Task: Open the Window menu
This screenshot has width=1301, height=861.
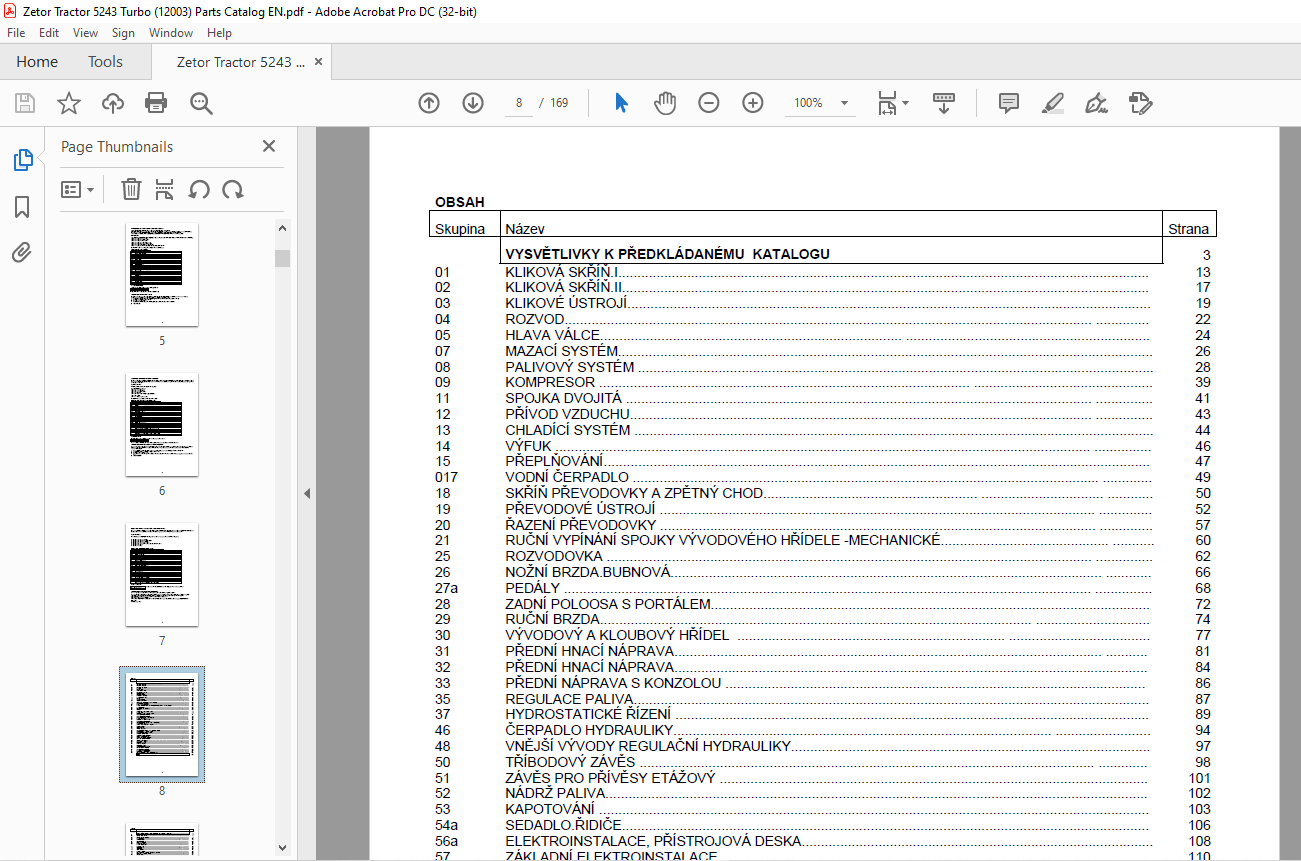Action: tap(171, 33)
